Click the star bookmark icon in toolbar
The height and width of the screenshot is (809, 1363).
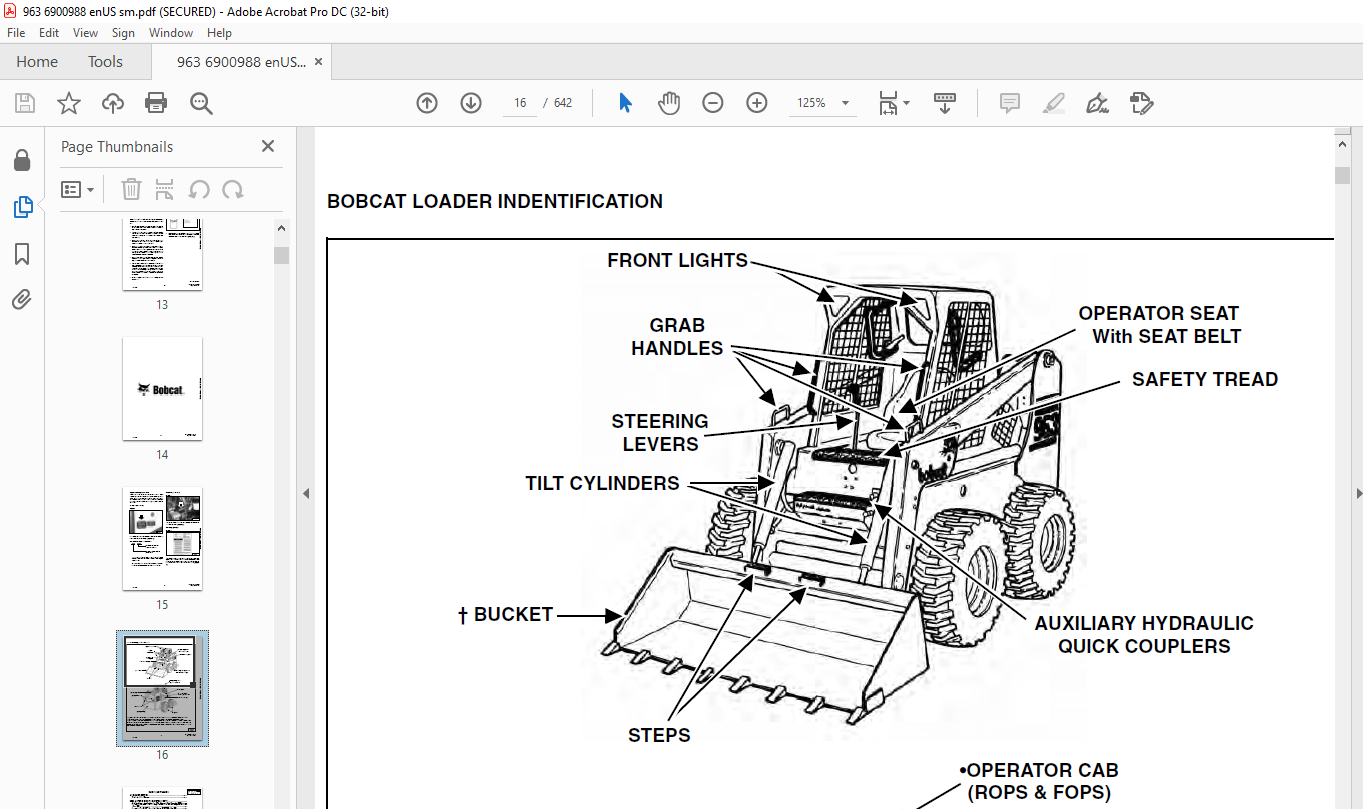(68, 103)
